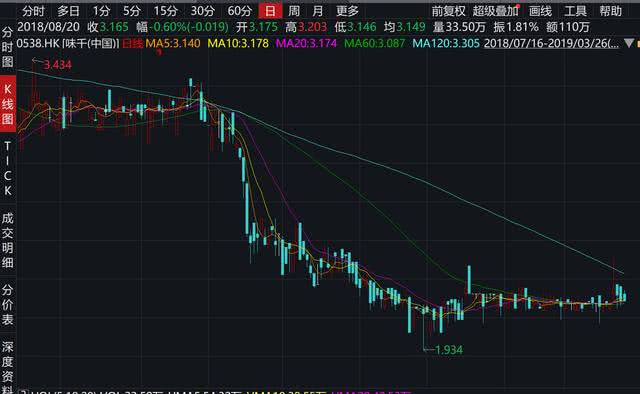Click the closing price 3.165 value
Viewport: 640px width, 394px height.
[x=114, y=27]
